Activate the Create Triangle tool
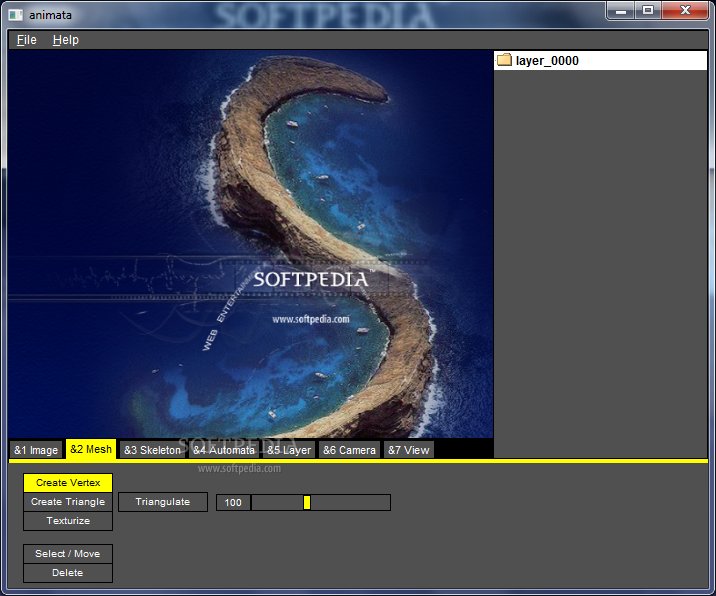Viewport: 716px width, 596px height. pyautogui.click(x=68, y=502)
